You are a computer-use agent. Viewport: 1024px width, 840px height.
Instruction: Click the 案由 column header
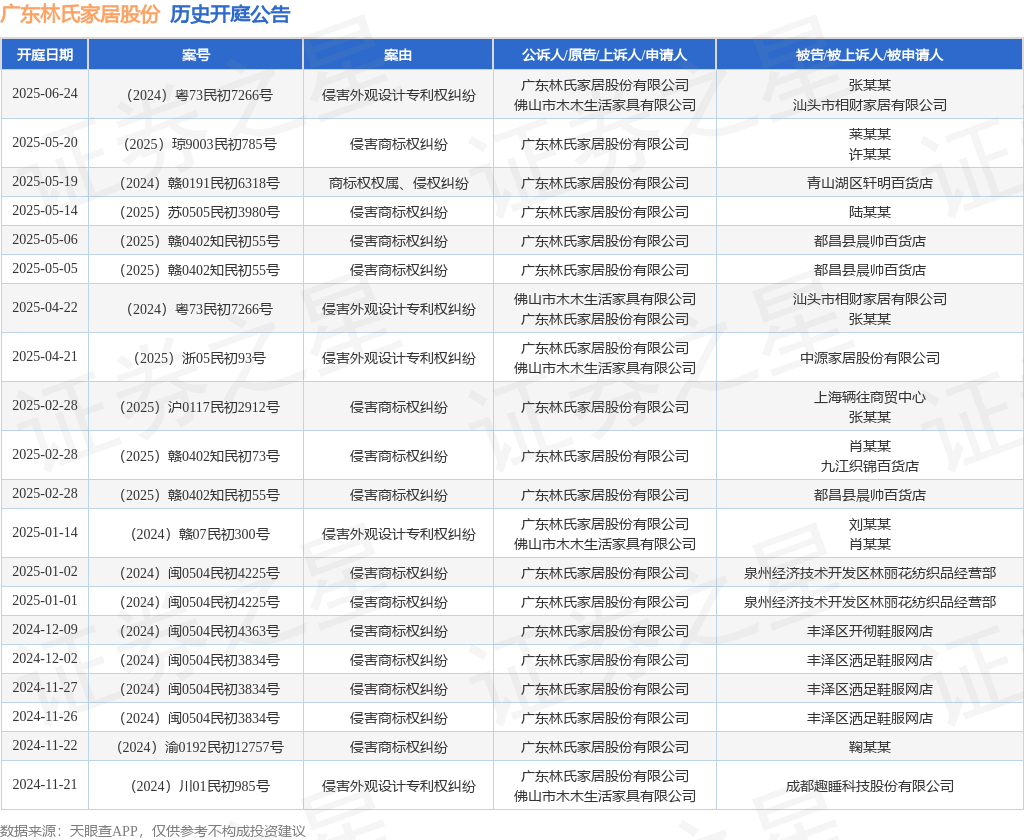coord(398,55)
